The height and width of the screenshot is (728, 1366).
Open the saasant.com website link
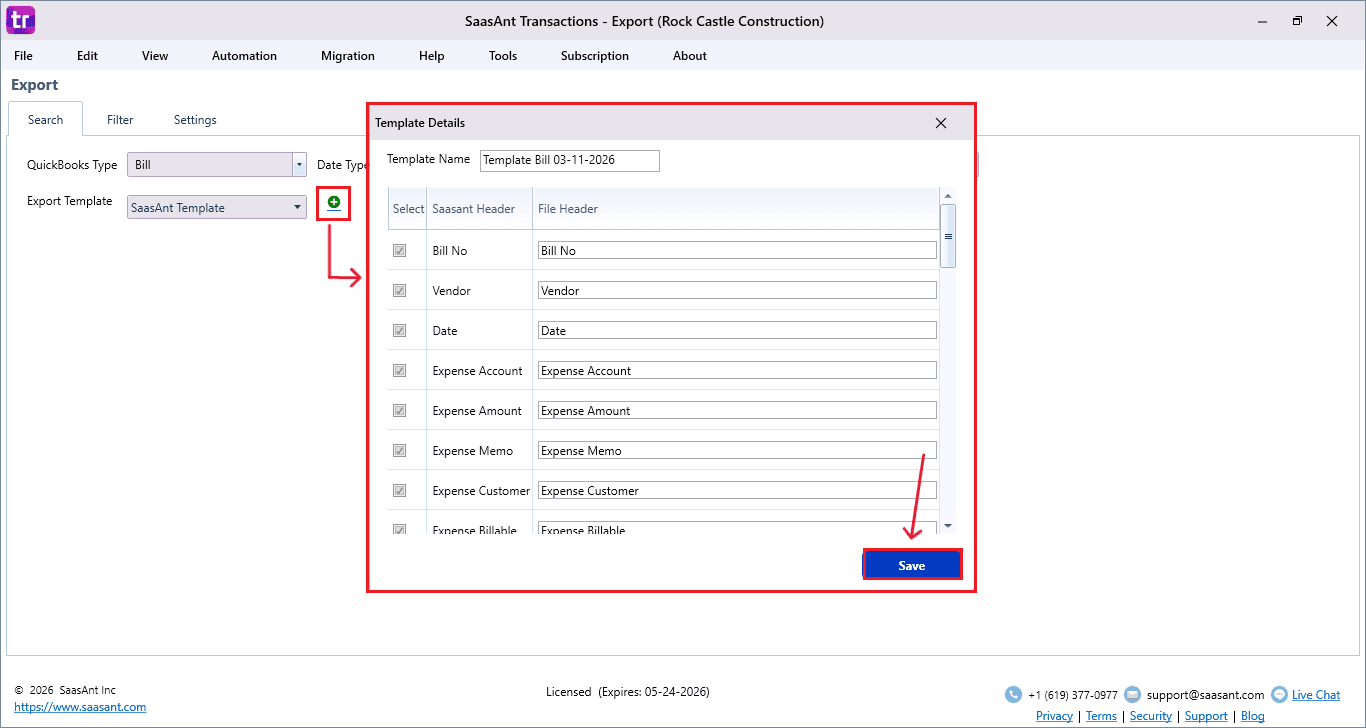coord(80,707)
